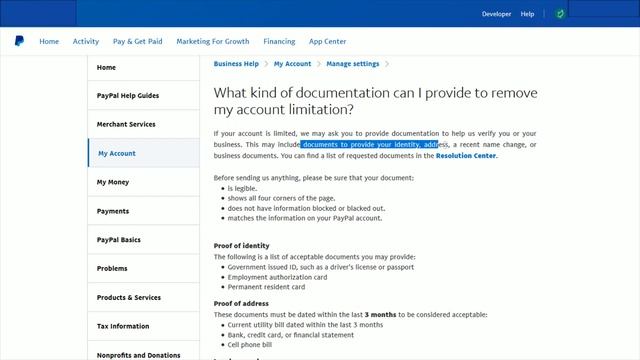Go to the Home navigation tab
Viewport: 640px width, 360px height.
pyautogui.click(x=49, y=41)
